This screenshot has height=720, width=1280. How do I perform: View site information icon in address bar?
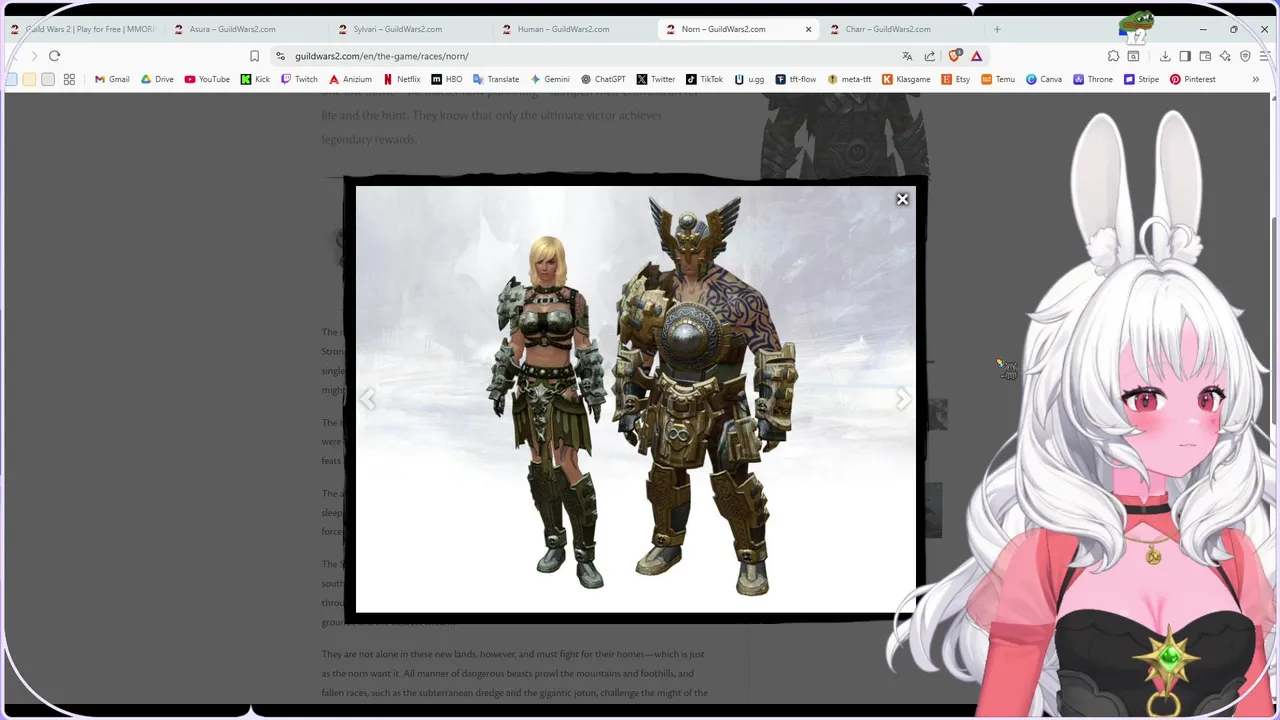281,56
